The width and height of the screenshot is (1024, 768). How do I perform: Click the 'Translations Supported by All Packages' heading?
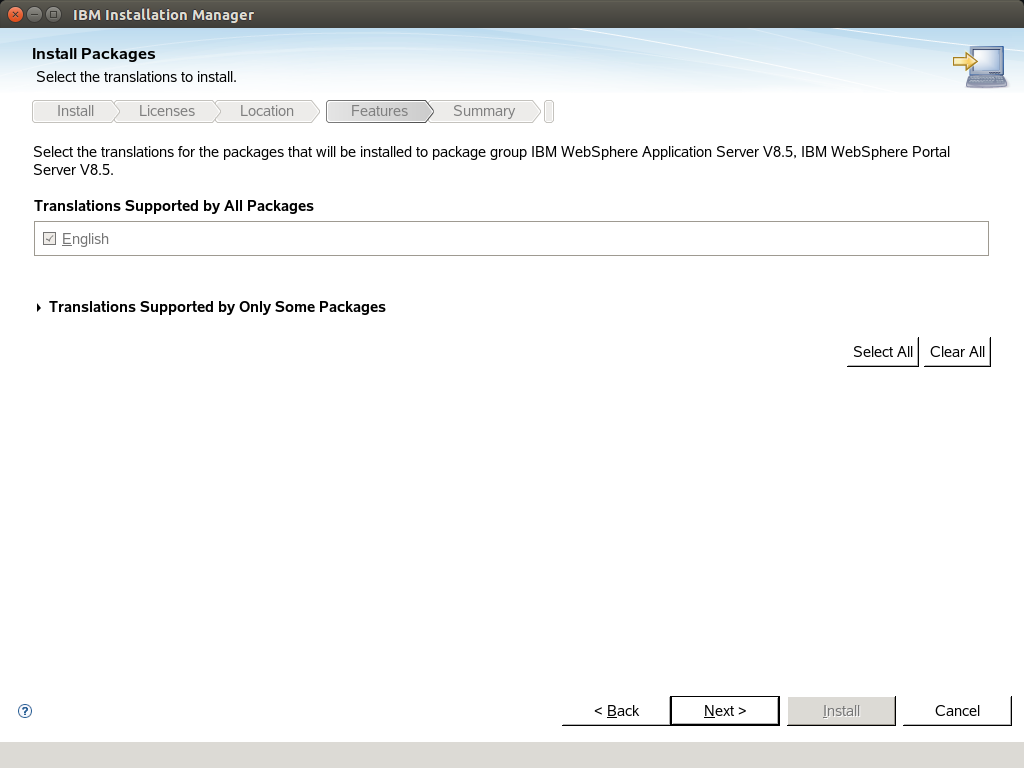(x=174, y=206)
